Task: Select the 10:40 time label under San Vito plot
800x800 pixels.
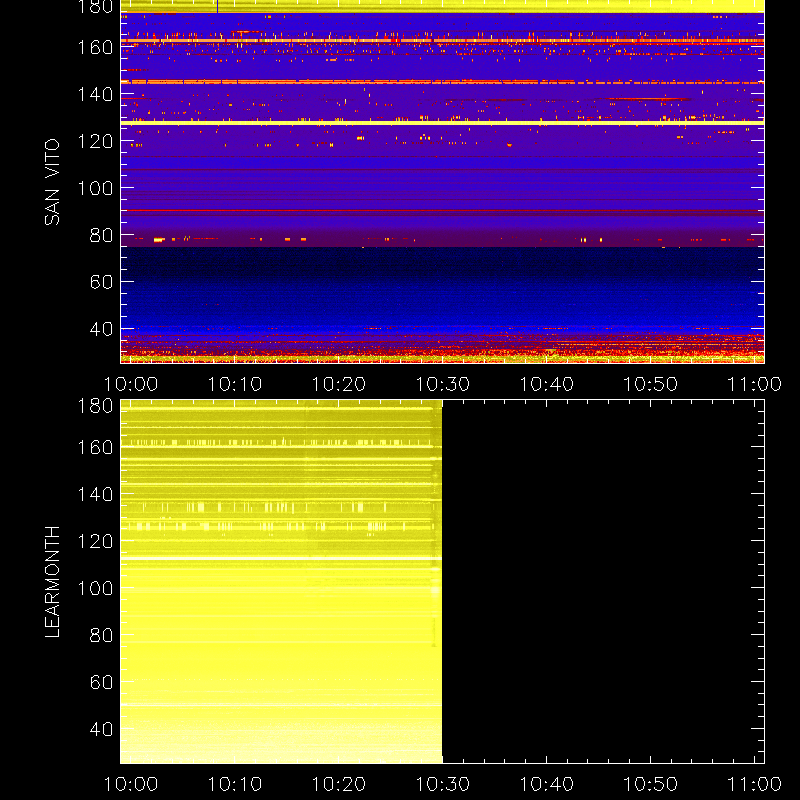Action: coord(546,384)
